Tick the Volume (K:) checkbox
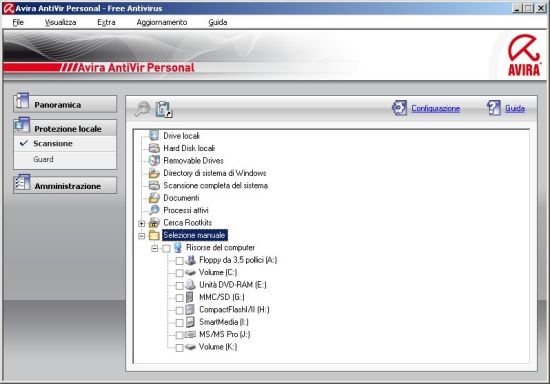Screen dimensions: 550x384 pos(179,348)
